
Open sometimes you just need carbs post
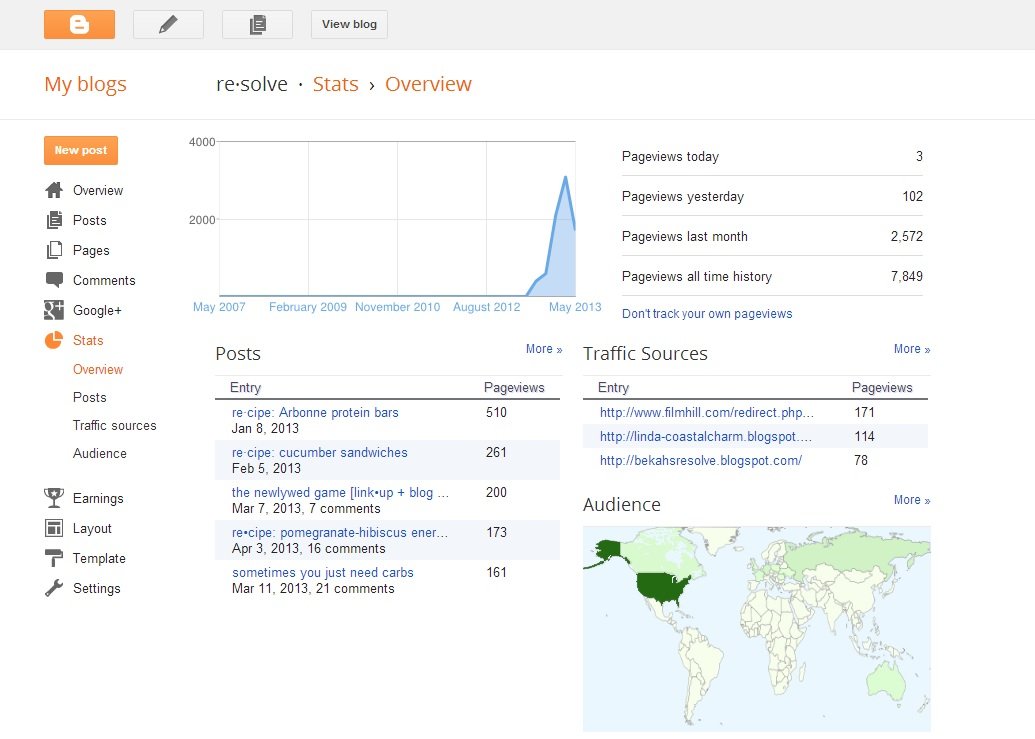pyautogui.click(x=323, y=573)
